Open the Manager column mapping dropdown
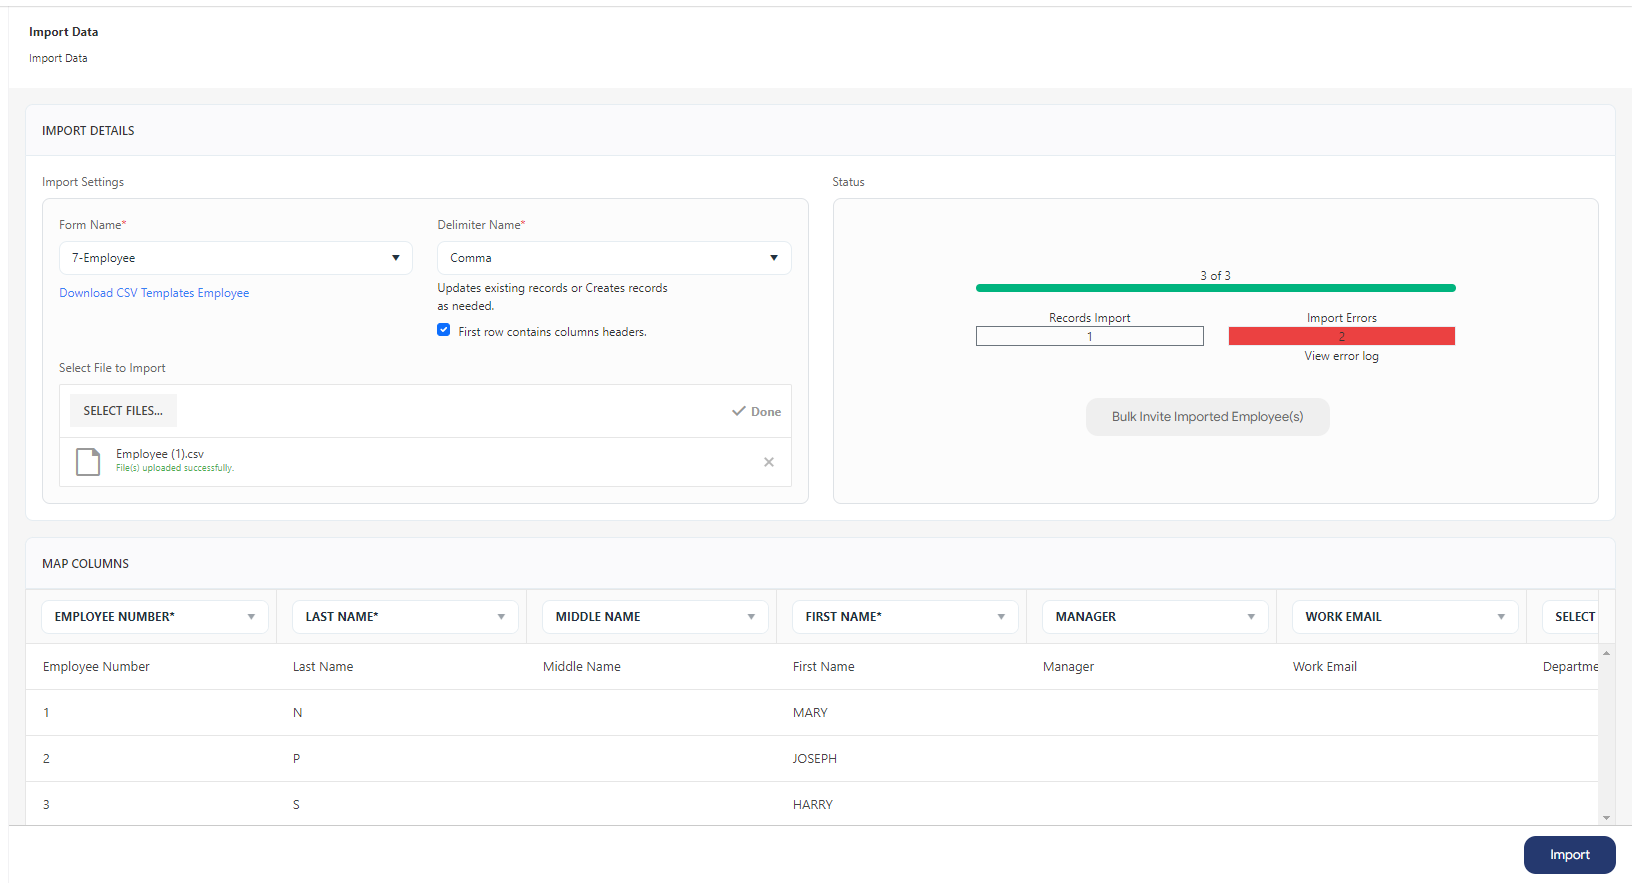Viewport: 1632px width, 883px height. [x=1155, y=617]
